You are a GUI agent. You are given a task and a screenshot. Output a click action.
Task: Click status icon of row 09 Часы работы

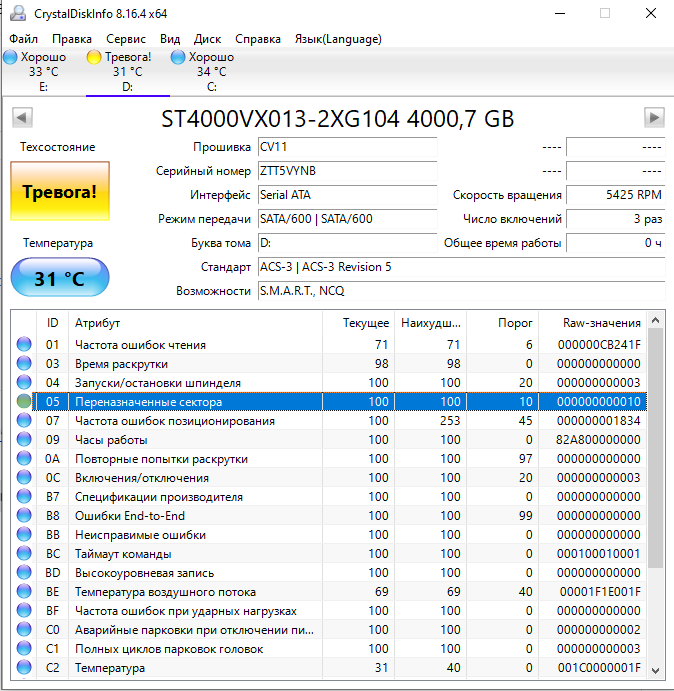[x=24, y=439]
